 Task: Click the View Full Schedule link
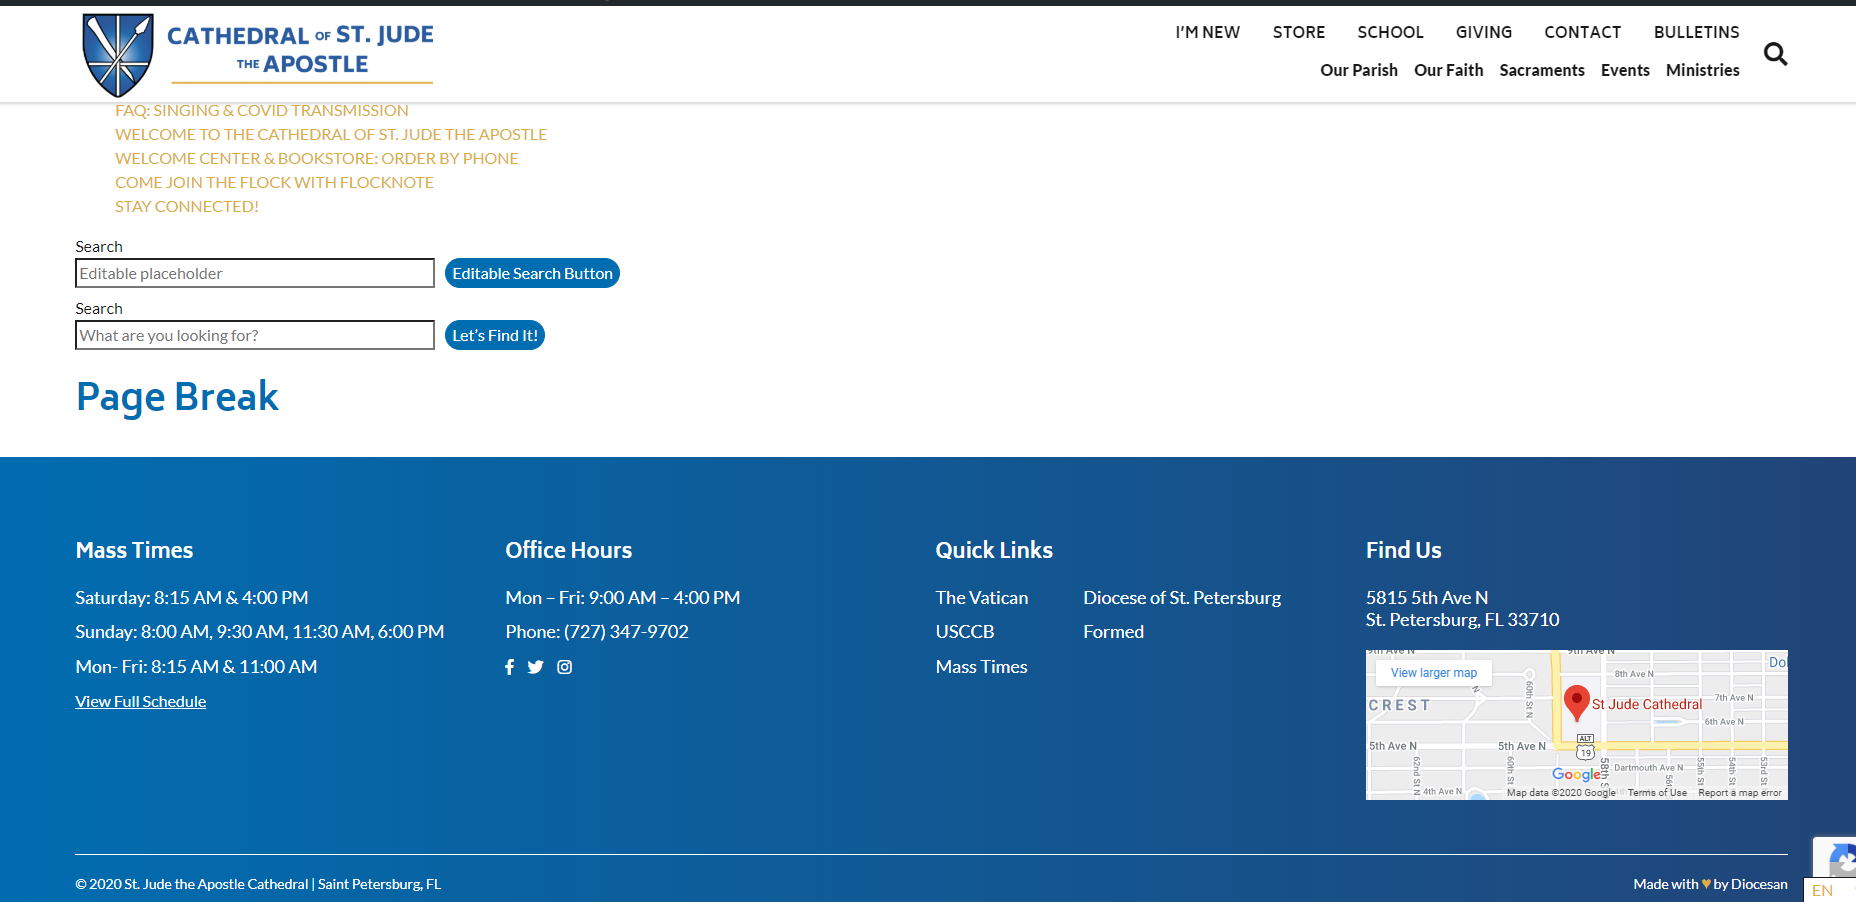(141, 702)
